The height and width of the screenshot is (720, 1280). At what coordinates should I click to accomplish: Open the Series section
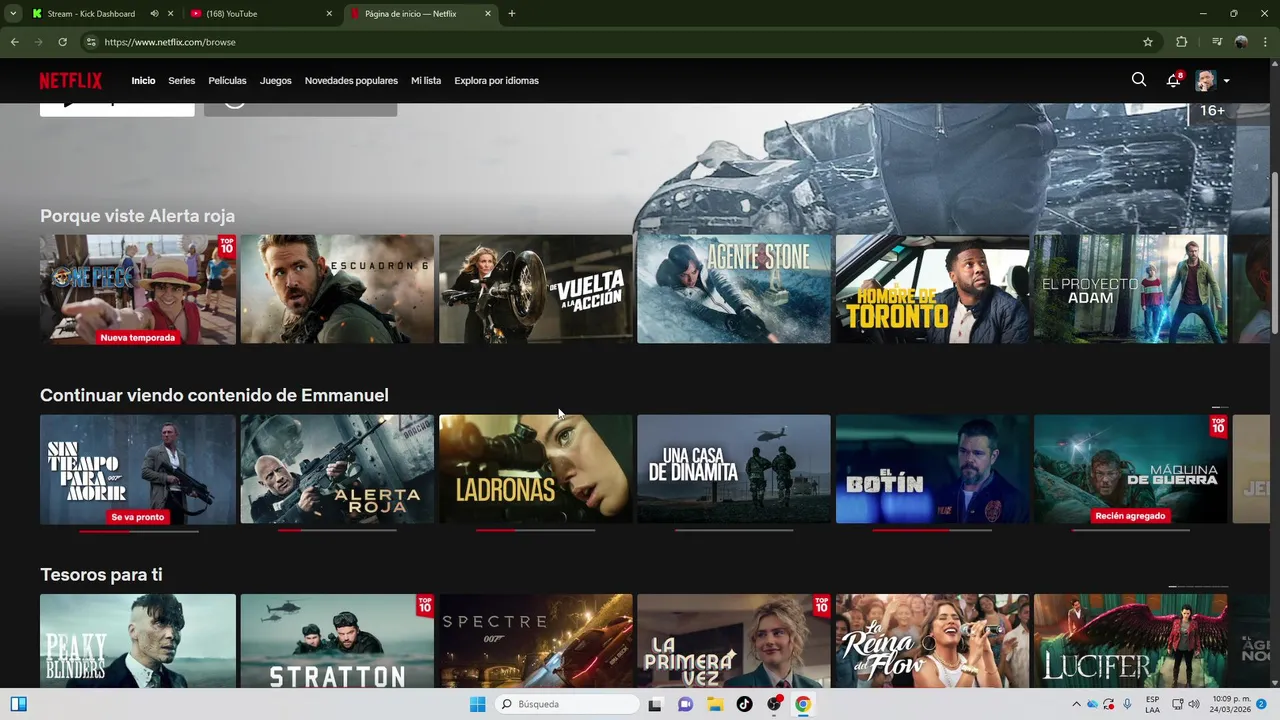click(x=181, y=80)
